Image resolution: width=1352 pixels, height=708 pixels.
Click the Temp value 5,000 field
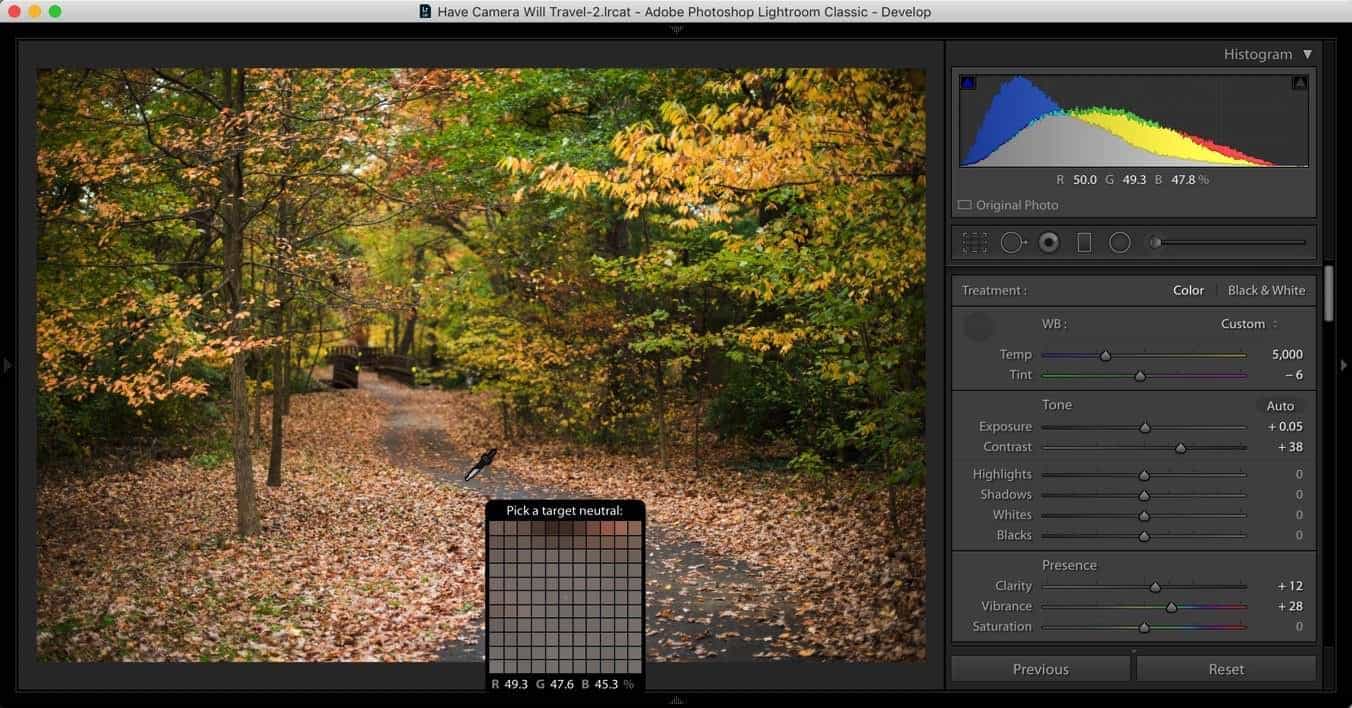pos(1287,354)
